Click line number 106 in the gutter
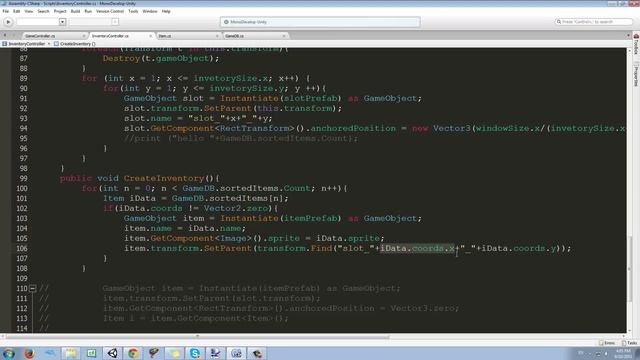 coord(22,249)
